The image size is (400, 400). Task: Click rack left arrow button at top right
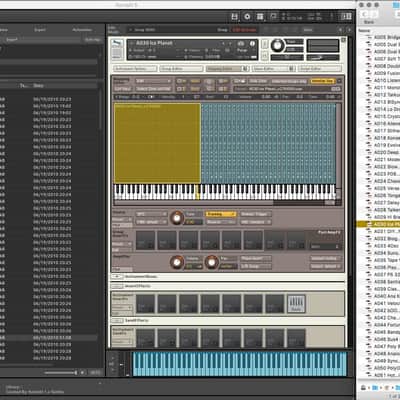340,30
